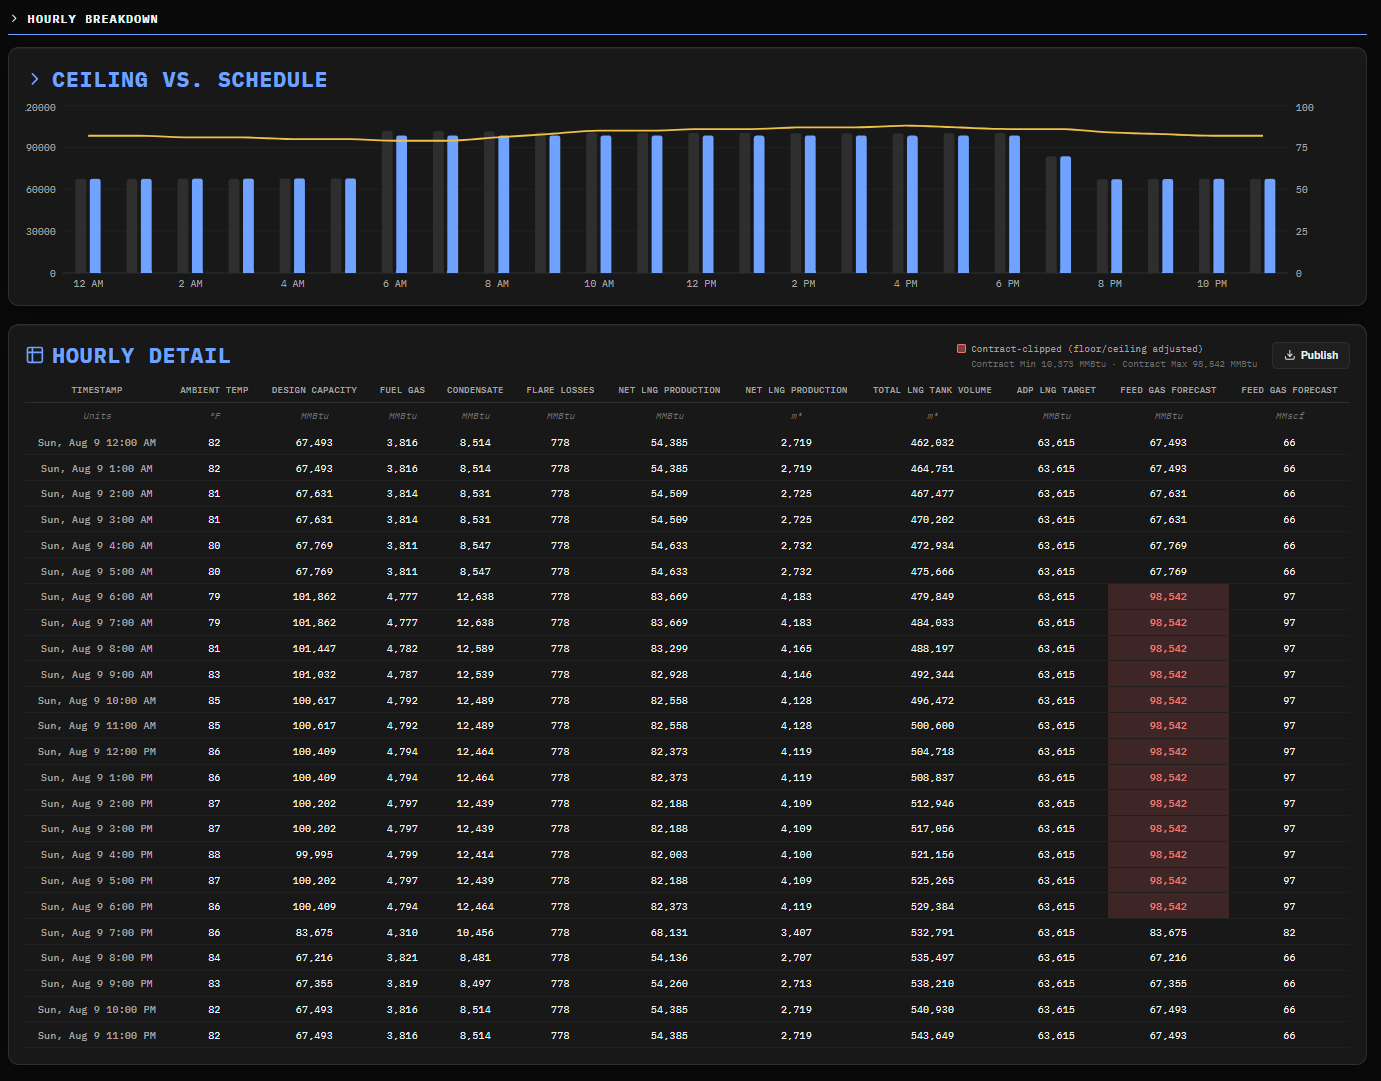Viewport: 1381px width, 1081px height.
Task: Sort by the Timestamp column header
Action: coord(97,390)
